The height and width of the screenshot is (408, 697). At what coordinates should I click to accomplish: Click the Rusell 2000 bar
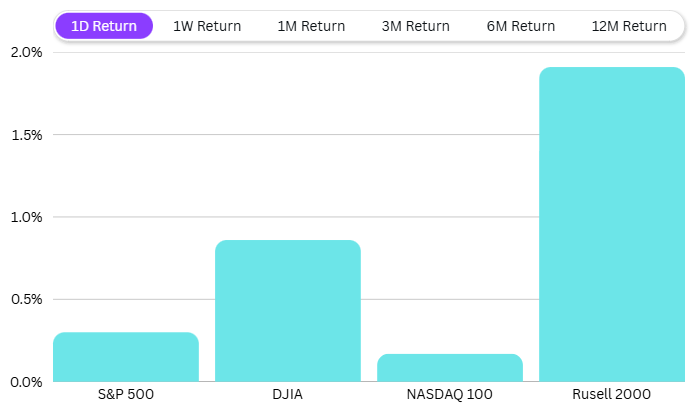click(612, 225)
